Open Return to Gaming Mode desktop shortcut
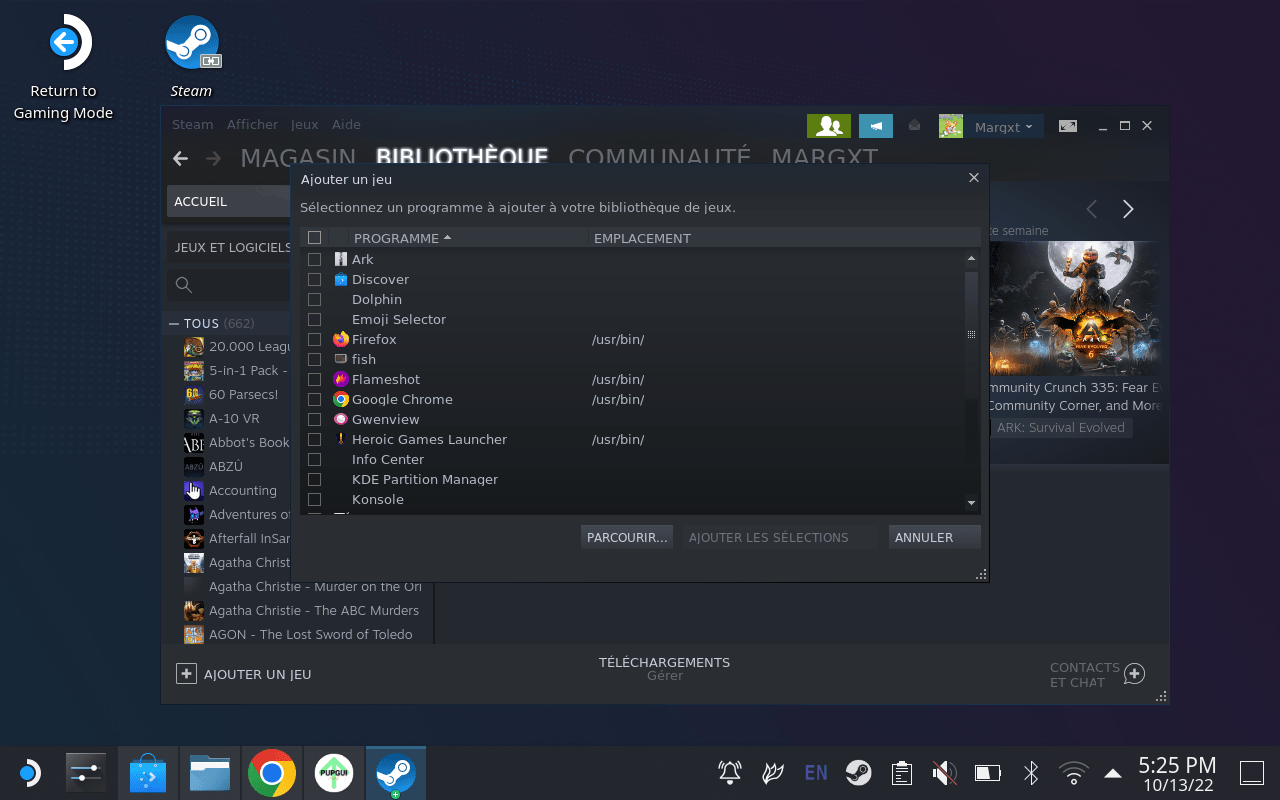Image resolution: width=1280 pixels, height=800 pixels. click(x=63, y=68)
